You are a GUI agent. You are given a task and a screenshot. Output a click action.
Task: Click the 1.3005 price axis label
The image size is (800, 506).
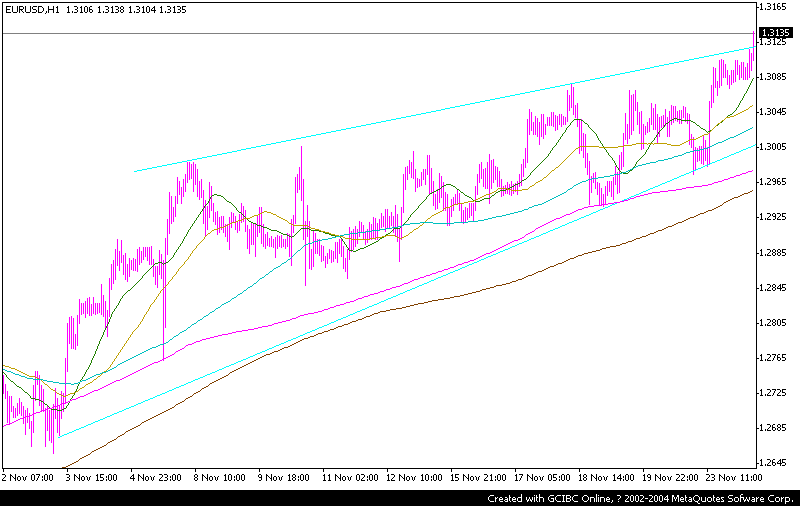tap(774, 147)
